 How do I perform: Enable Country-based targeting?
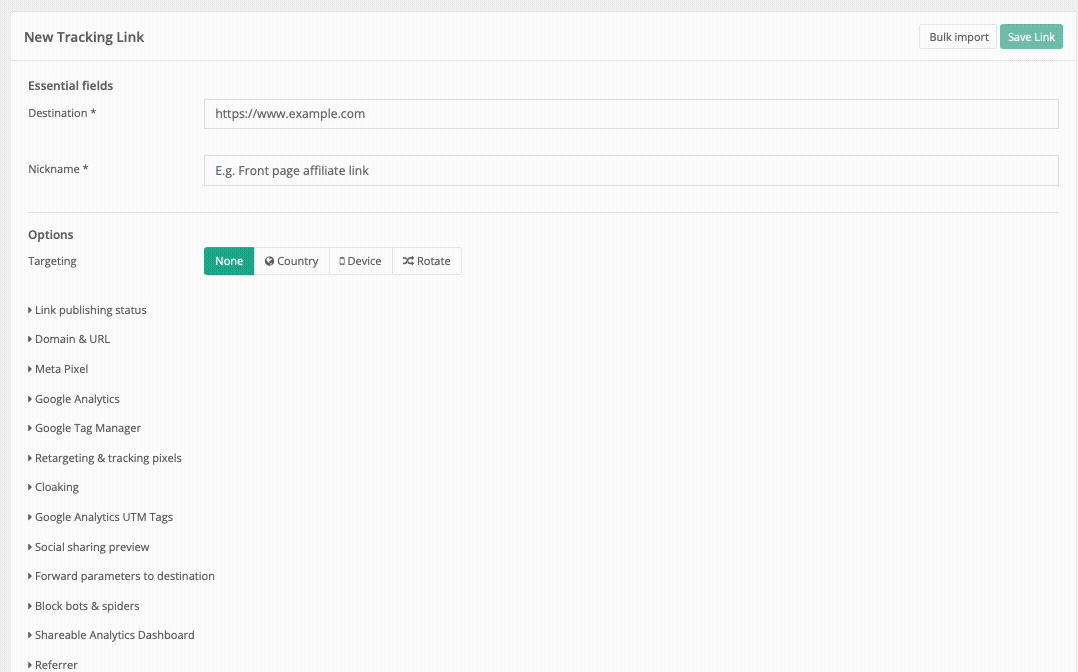(x=291, y=260)
